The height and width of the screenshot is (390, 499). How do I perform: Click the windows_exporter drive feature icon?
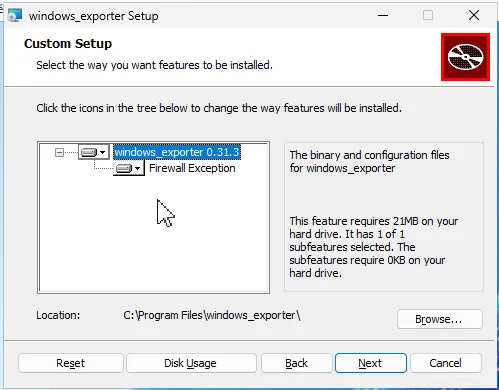tap(89, 152)
